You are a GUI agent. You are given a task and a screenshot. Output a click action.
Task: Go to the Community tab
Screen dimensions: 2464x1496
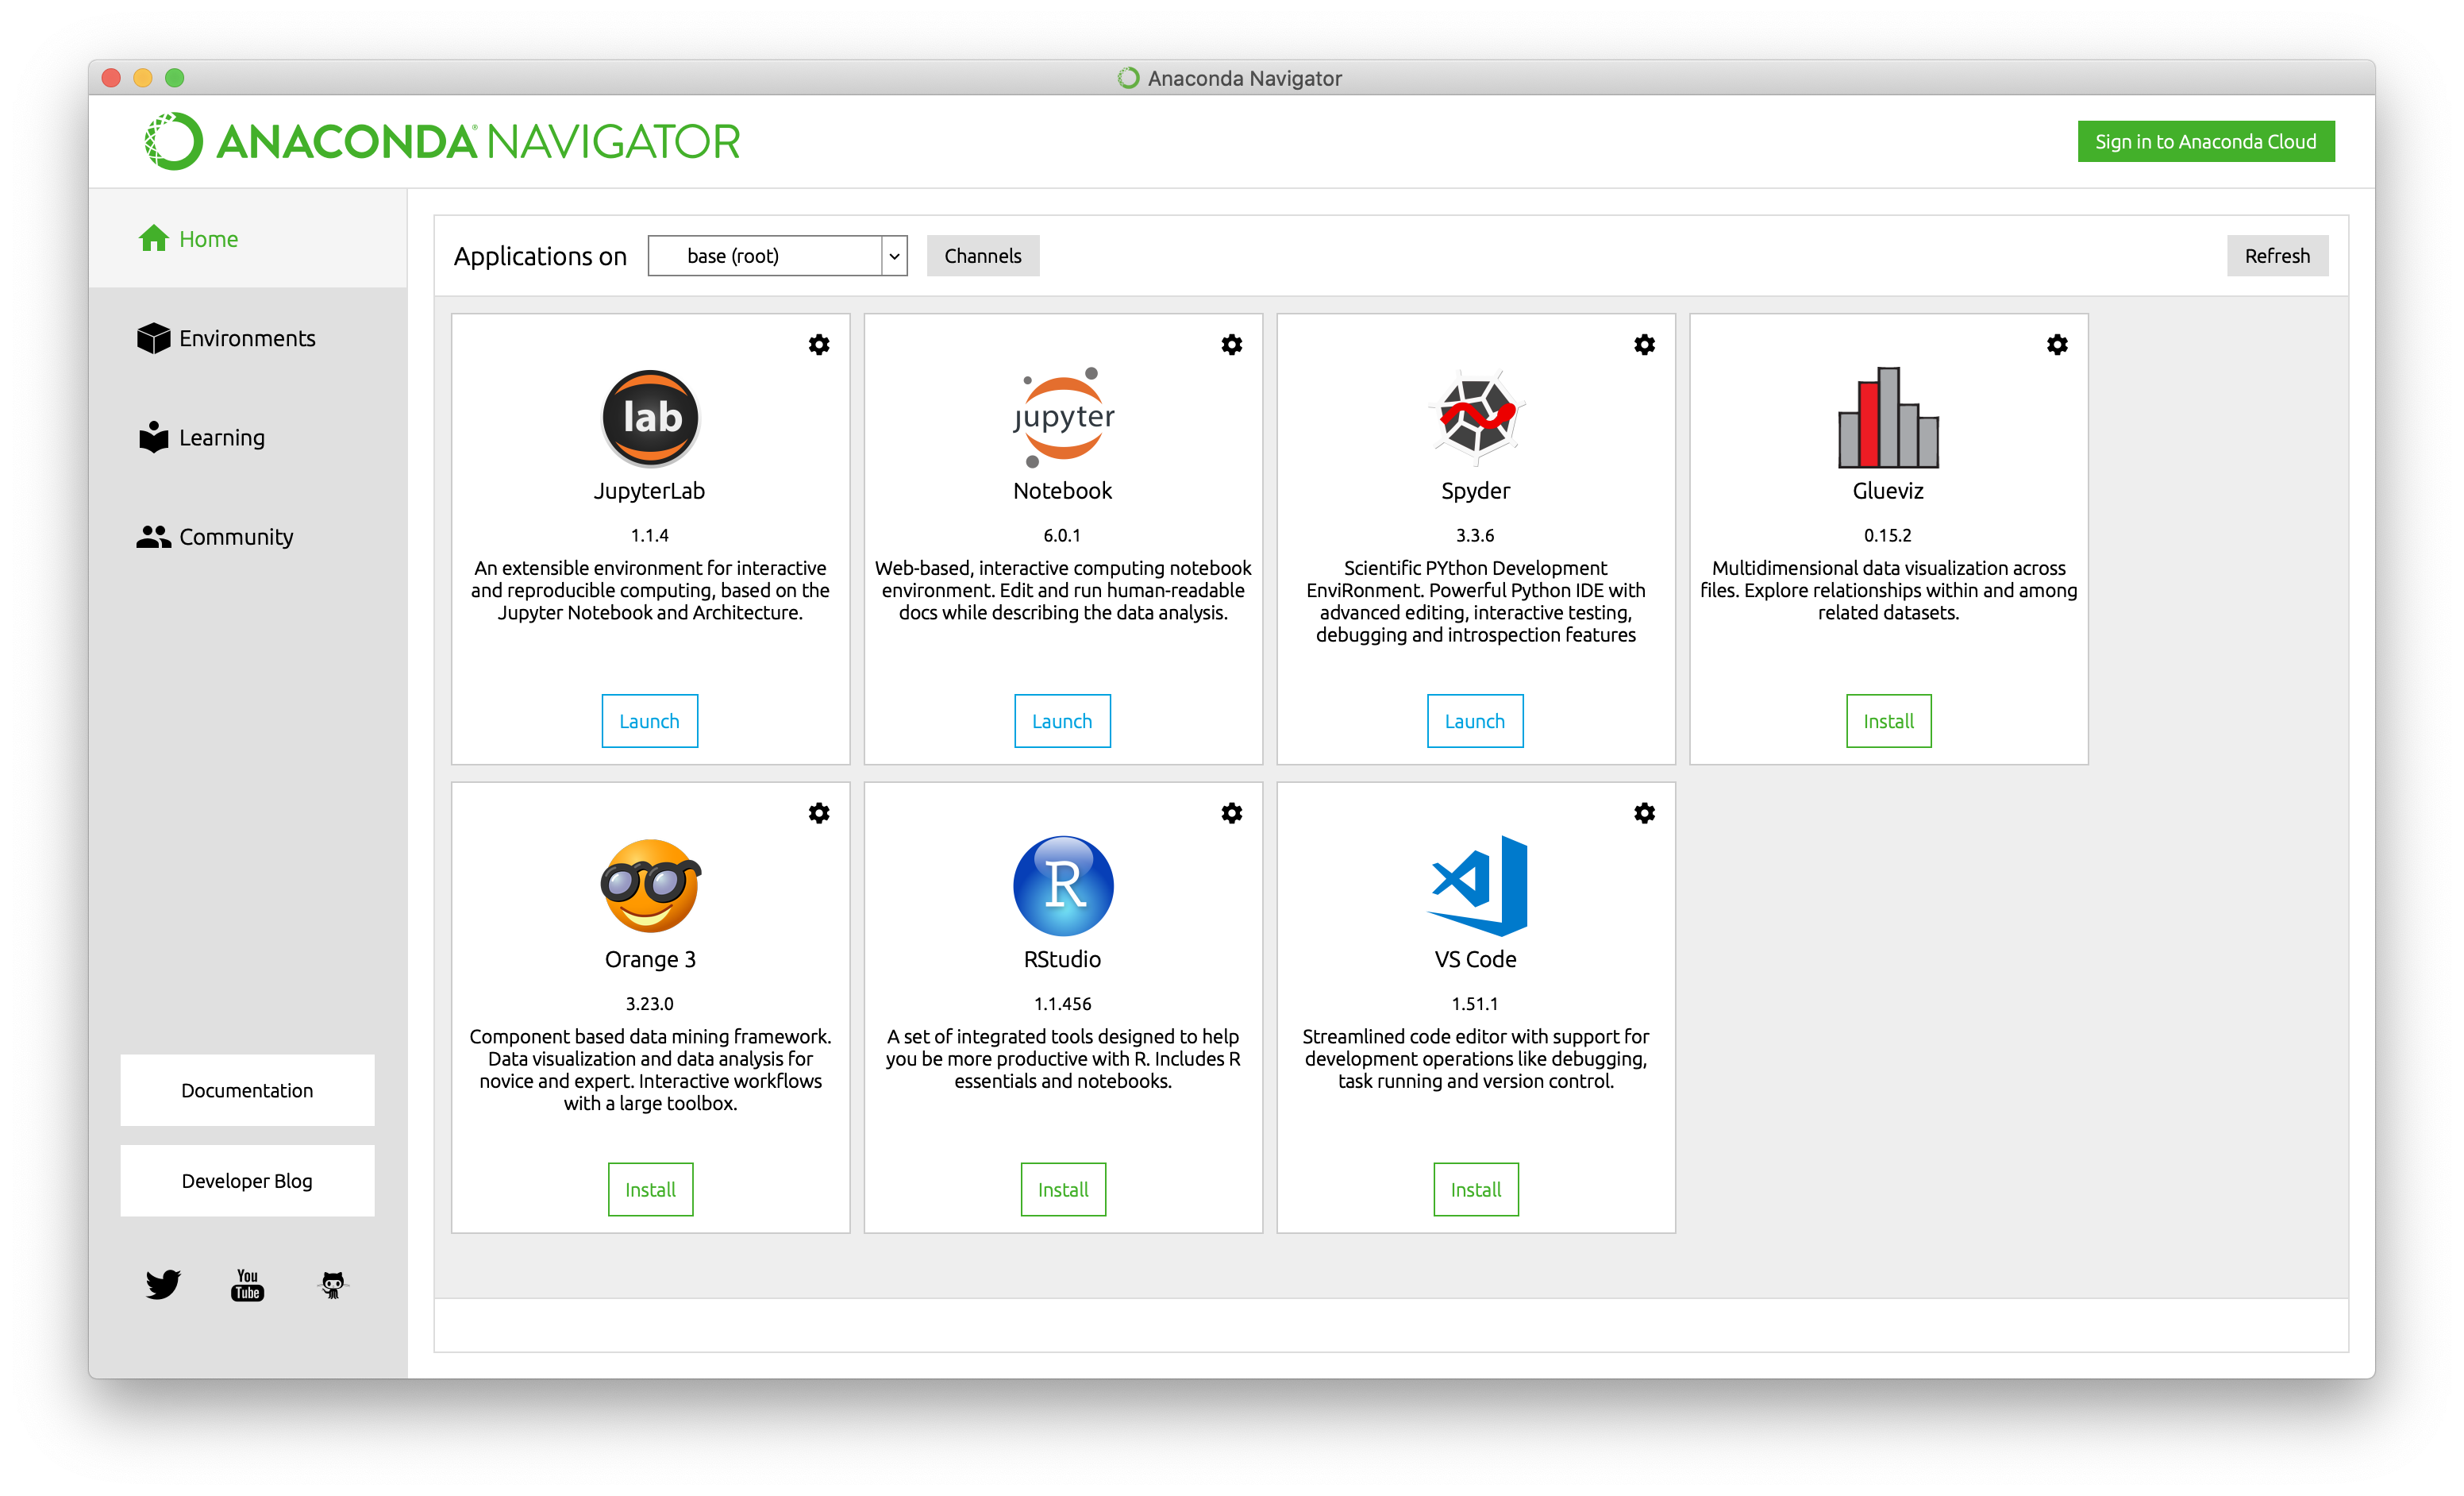coord(235,537)
